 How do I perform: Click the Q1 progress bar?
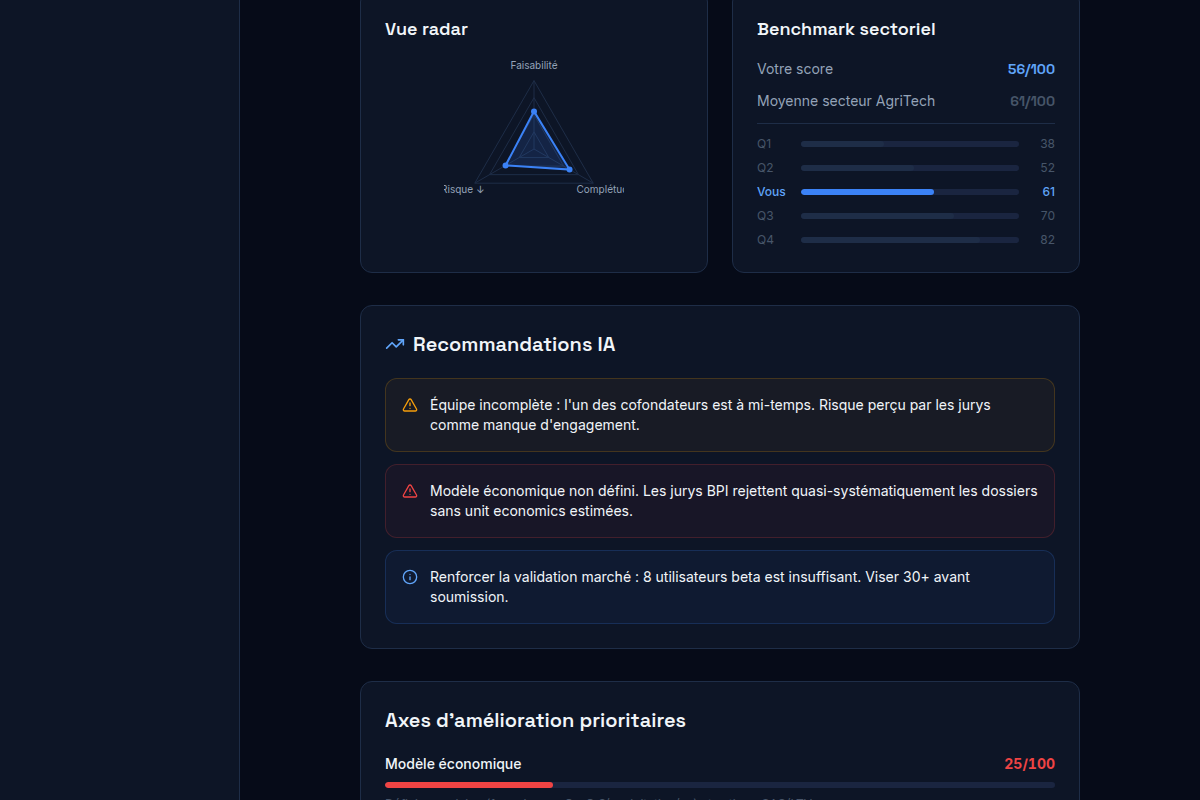(x=910, y=144)
